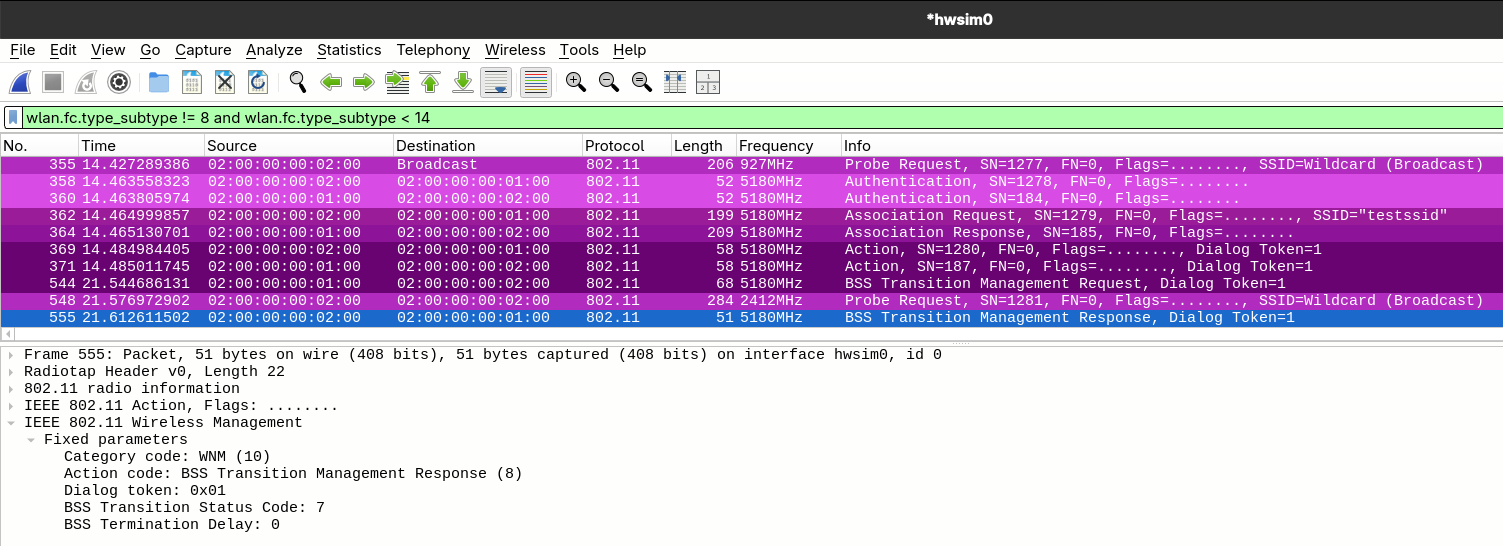Open the Wireless menu
This screenshot has width=1503, height=546.
coord(515,50)
